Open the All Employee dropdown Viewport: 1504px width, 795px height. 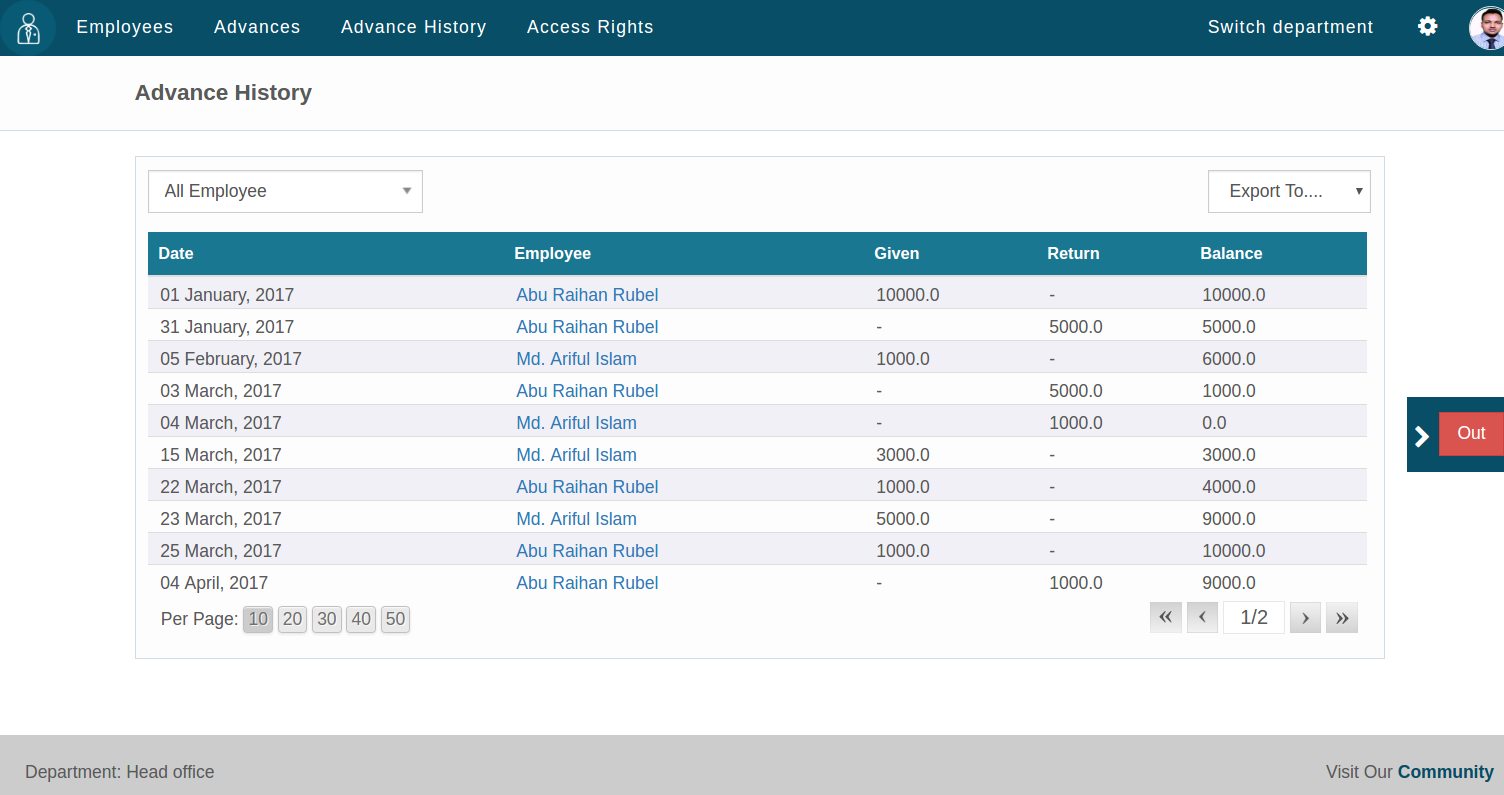click(x=285, y=191)
